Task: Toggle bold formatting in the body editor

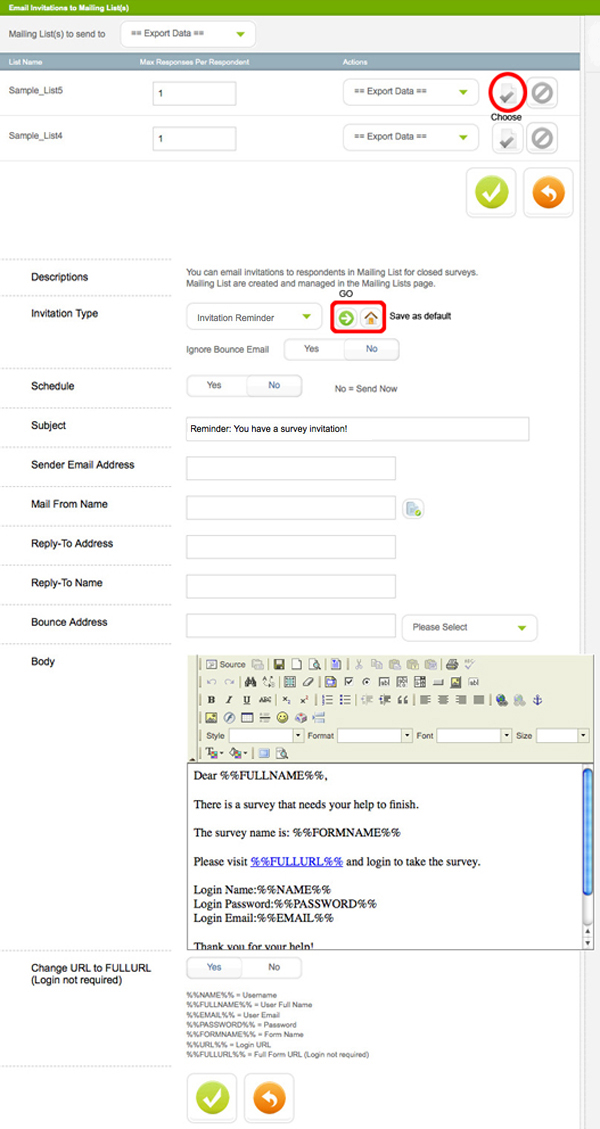Action: pyautogui.click(x=211, y=699)
